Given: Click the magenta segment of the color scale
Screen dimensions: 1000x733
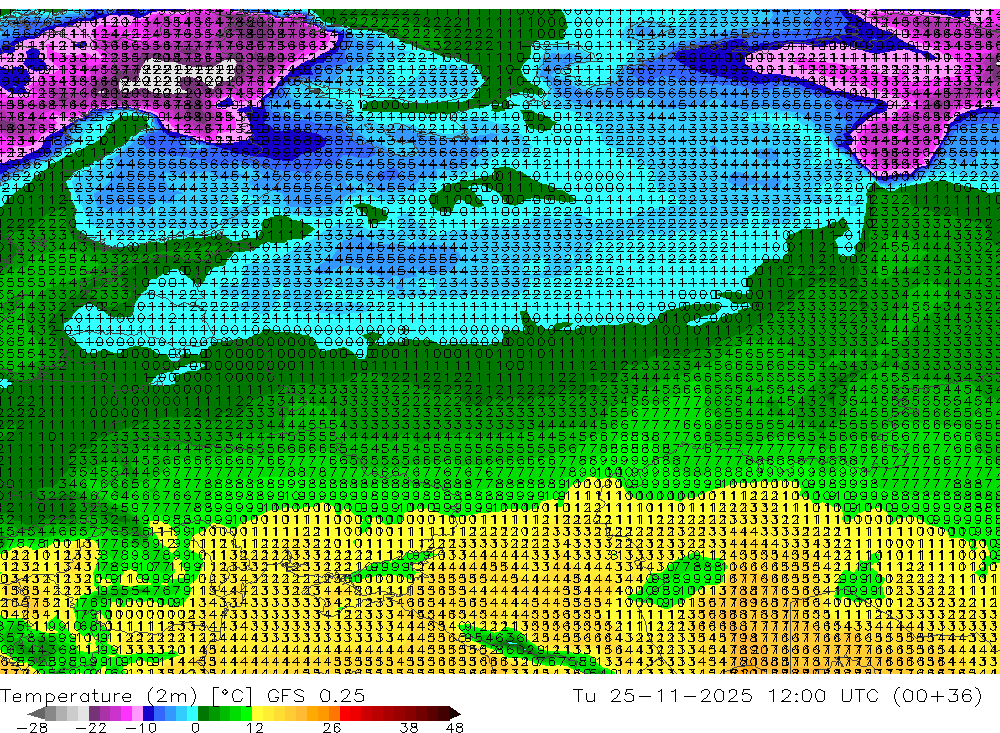Looking at the screenshot, I should (x=126, y=714).
